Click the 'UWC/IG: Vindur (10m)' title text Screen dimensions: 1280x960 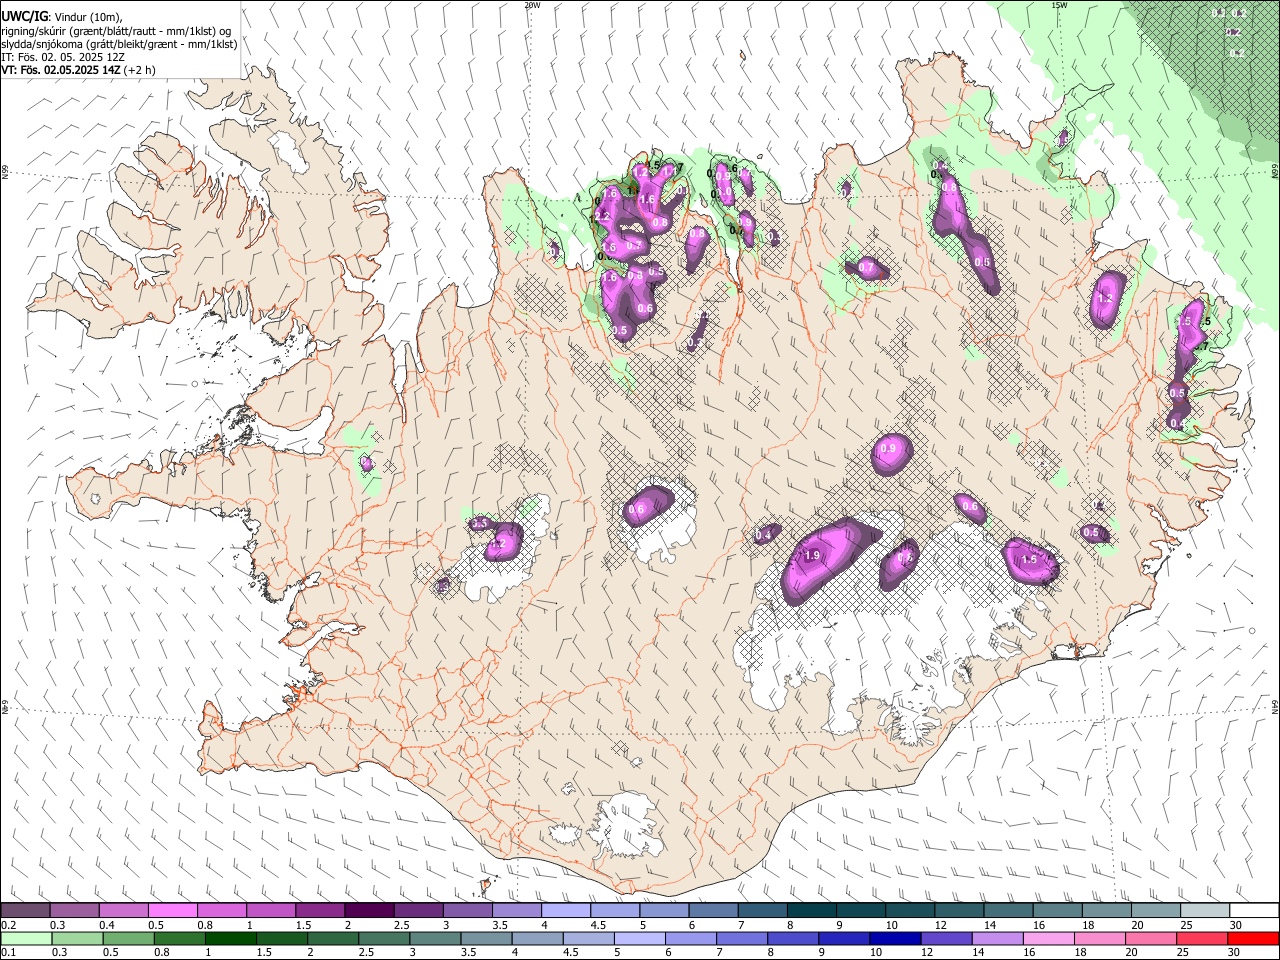click(62, 17)
